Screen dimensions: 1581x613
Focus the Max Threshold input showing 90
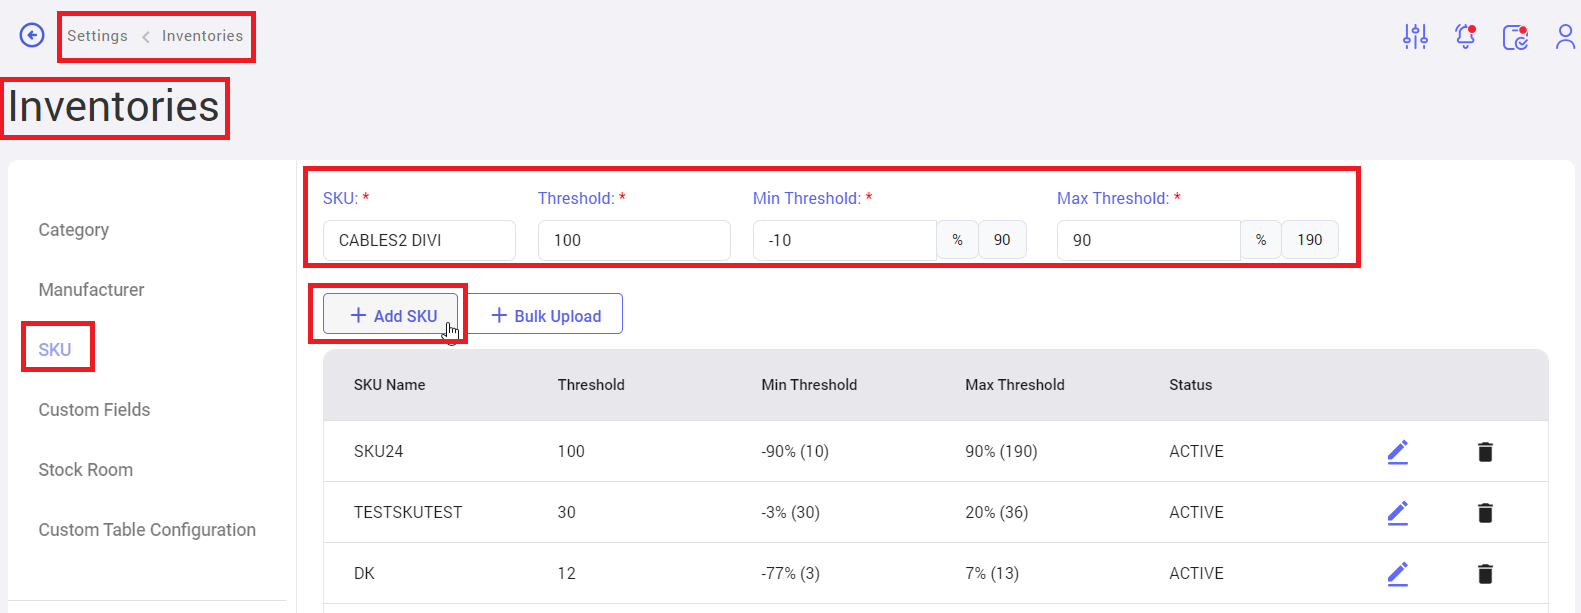(1149, 240)
